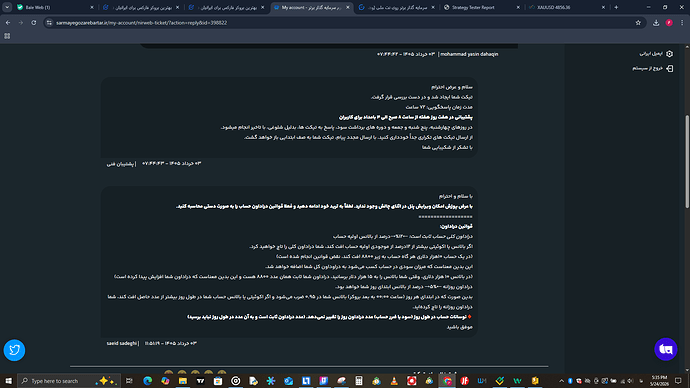Select the greeting سلام و عرض احترام
Image resolution: width=690 pixels, height=388 pixels.
(452, 87)
